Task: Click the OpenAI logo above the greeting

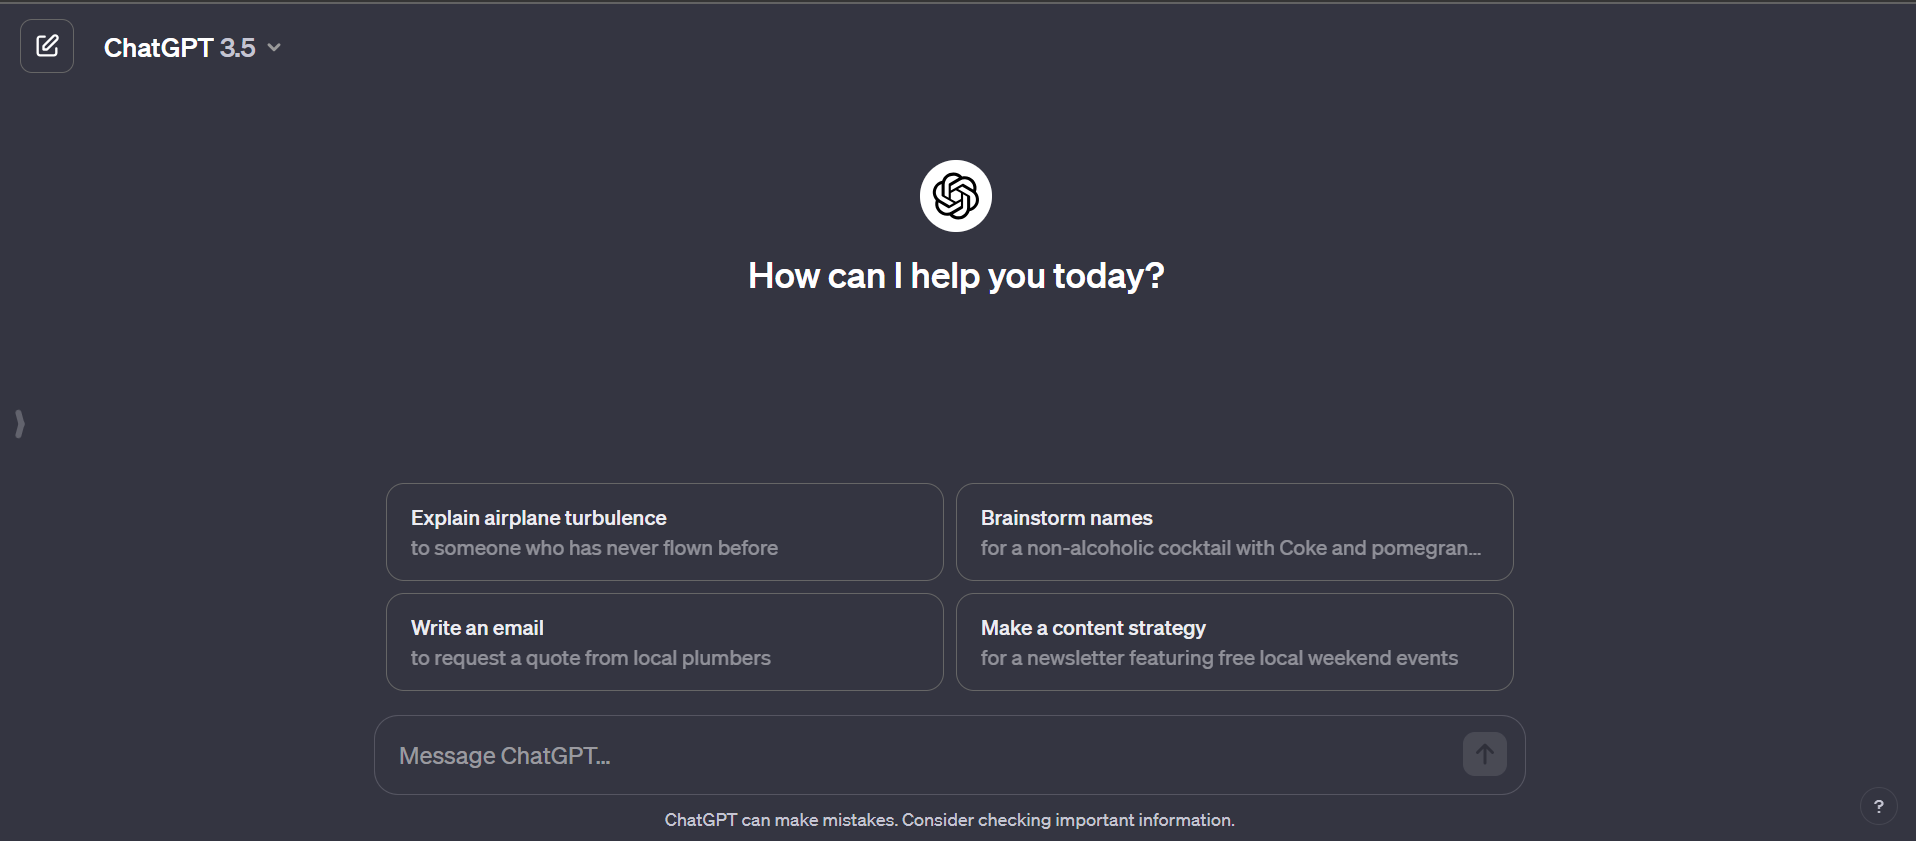Action: [955, 196]
